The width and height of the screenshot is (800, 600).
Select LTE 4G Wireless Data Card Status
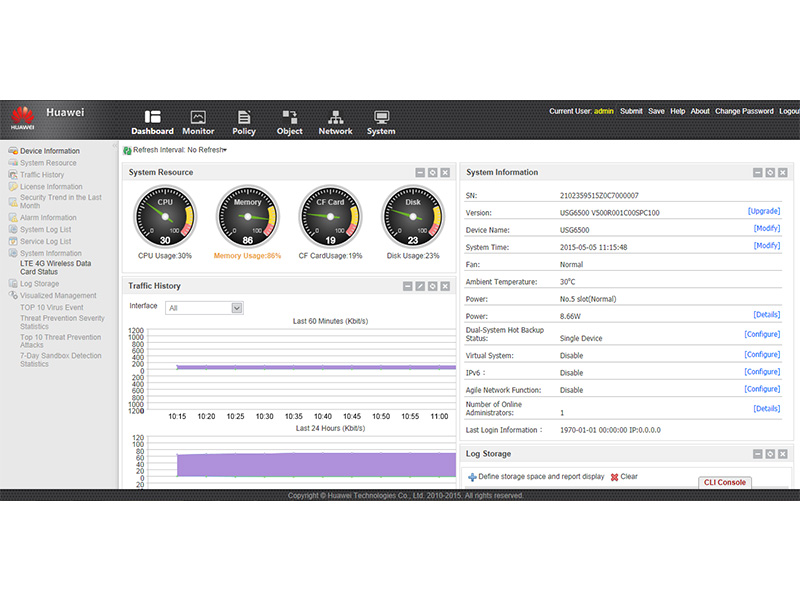coord(55,267)
